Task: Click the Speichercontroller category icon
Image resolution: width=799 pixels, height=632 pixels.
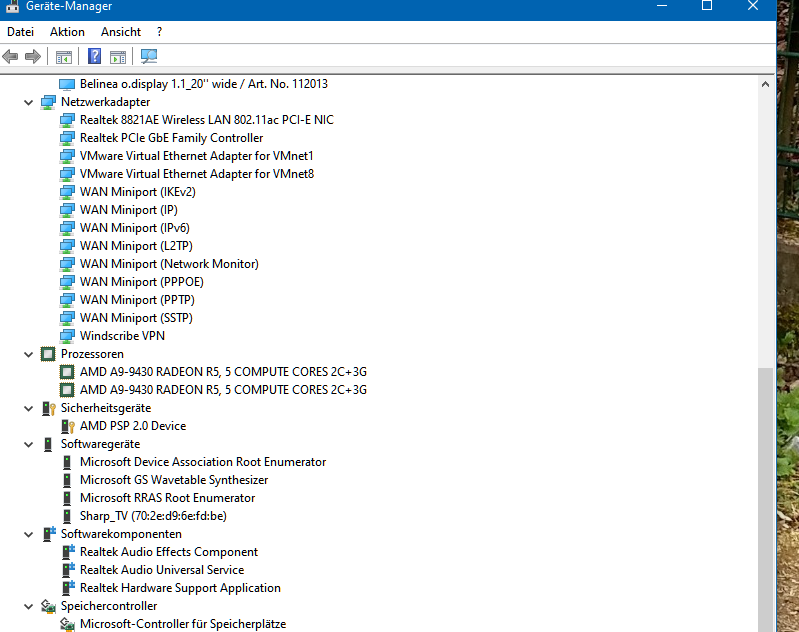Action: pos(48,606)
